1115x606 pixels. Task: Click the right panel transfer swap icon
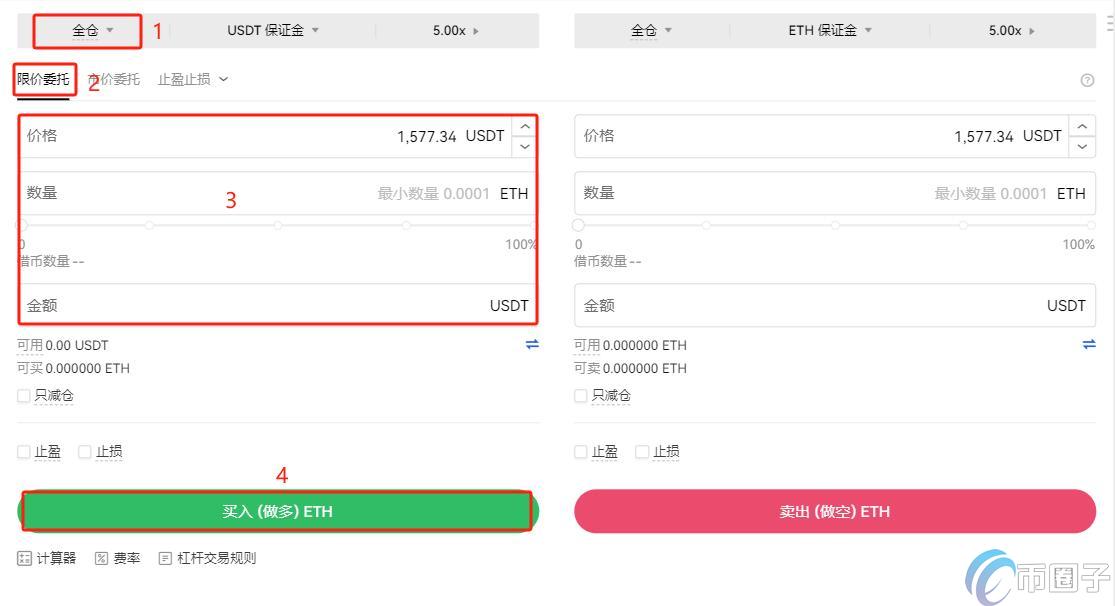[1089, 344]
